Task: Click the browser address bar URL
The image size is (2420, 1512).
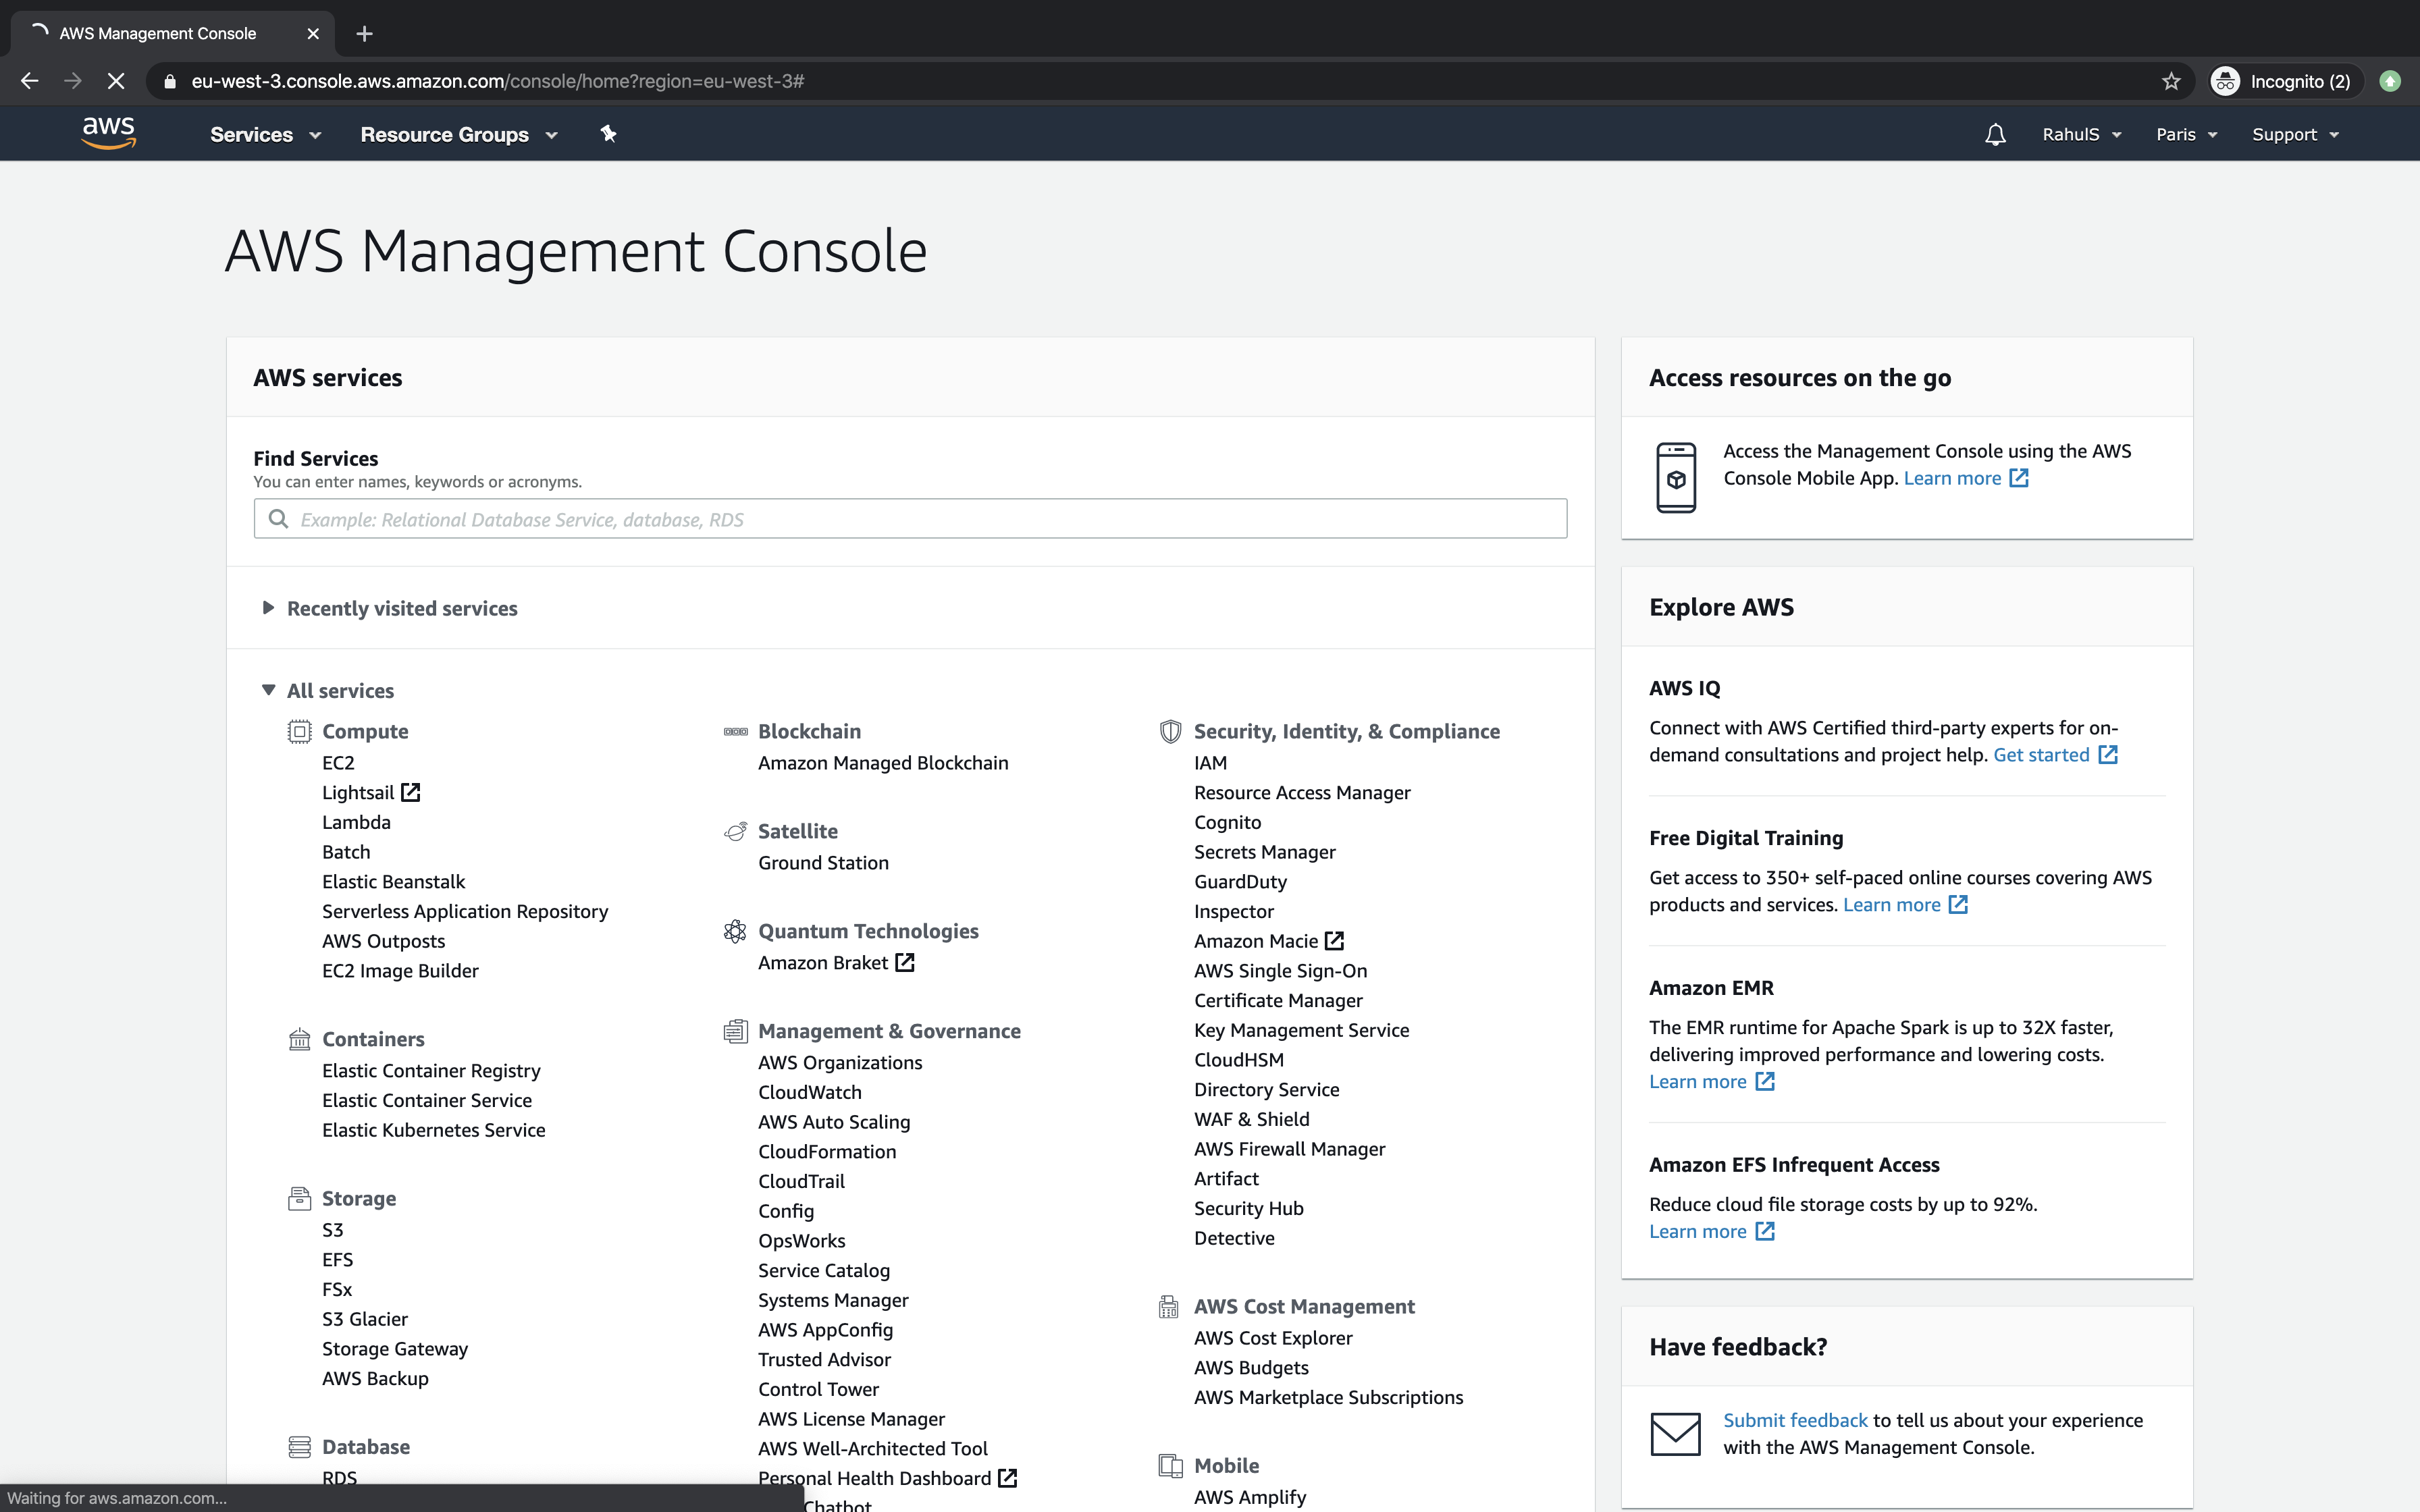Action: coord(497,81)
